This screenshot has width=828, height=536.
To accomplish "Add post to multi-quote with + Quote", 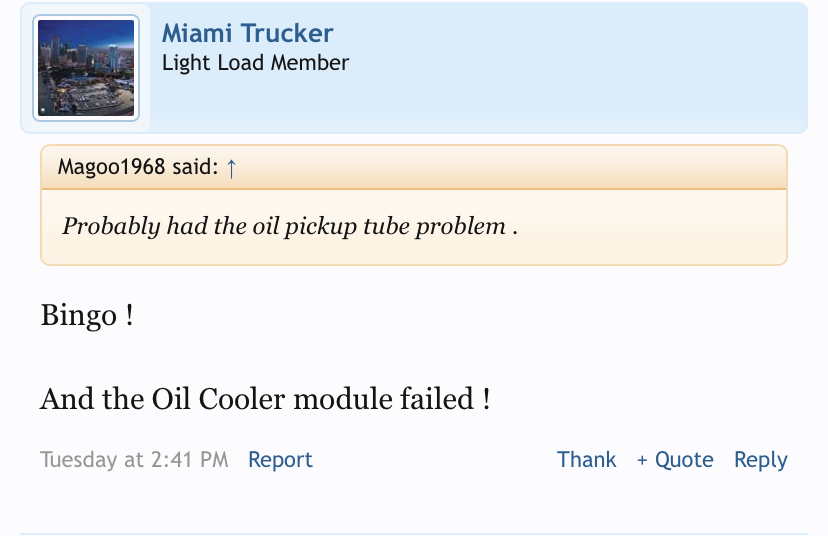I will 675,460.
